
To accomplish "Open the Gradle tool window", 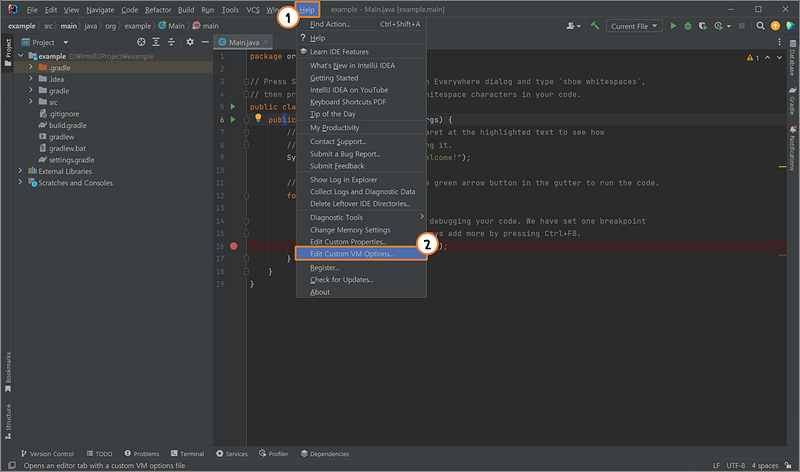I will [792, 101].
